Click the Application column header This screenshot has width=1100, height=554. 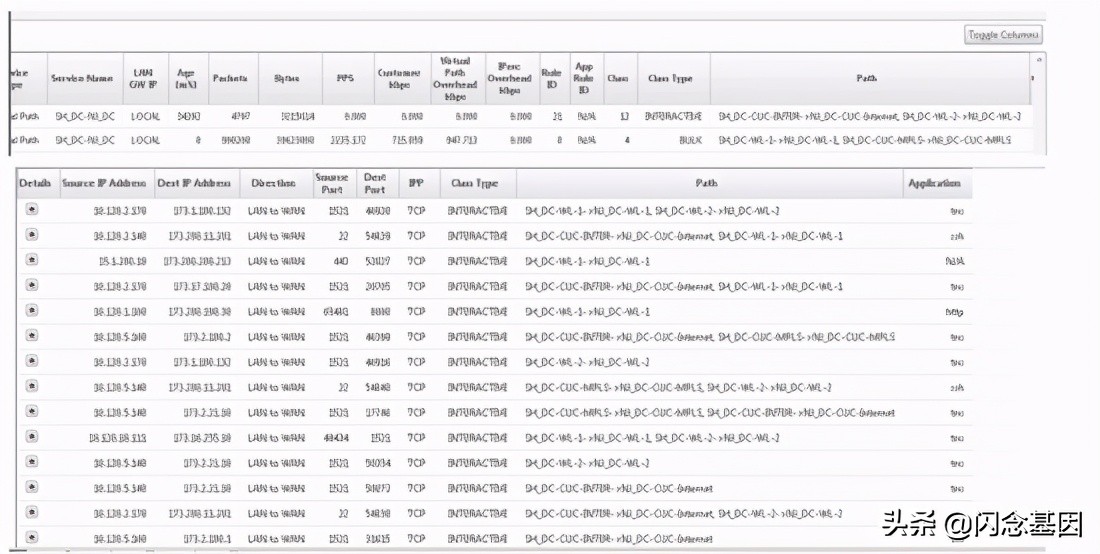coord(934,184)
